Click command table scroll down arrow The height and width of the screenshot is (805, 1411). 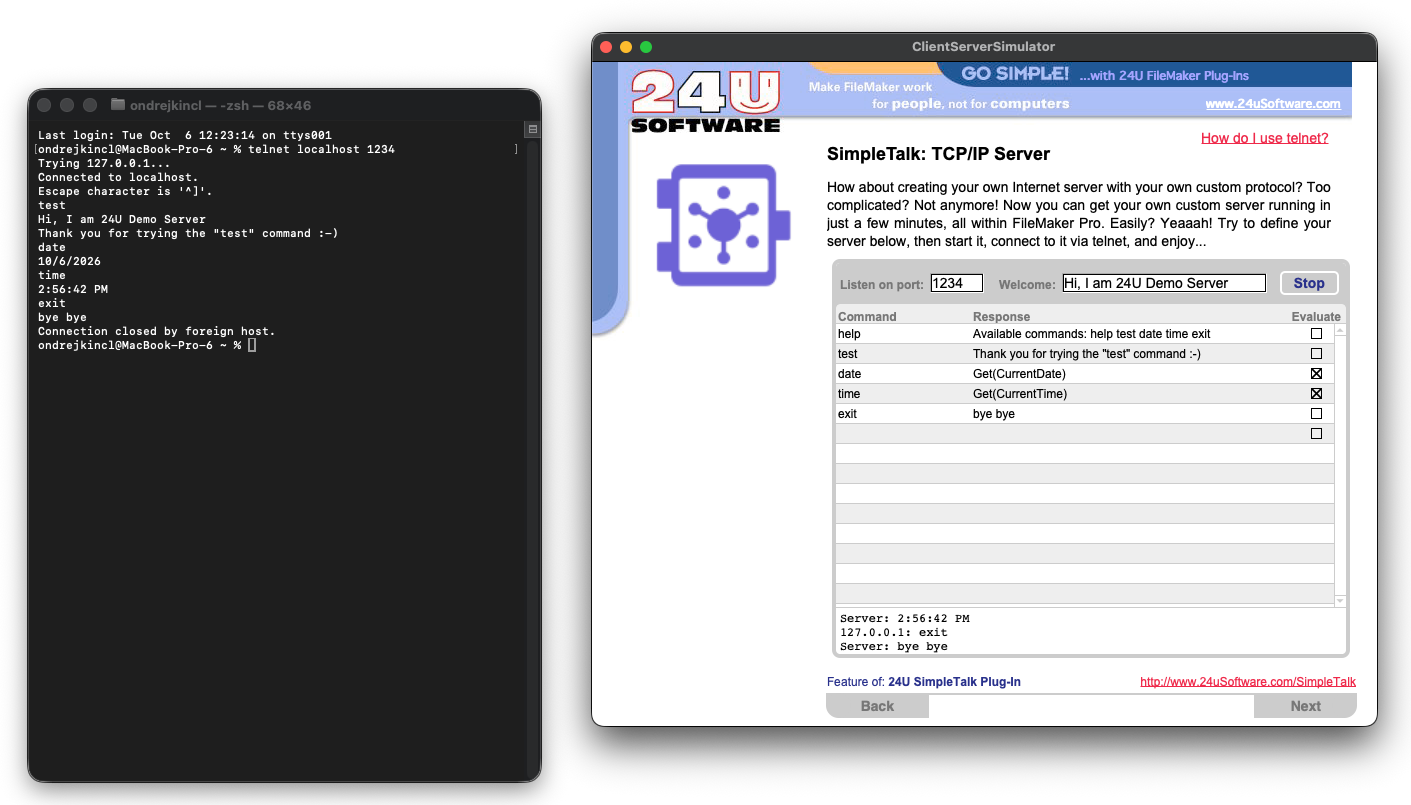click(x=1340, y=601)
